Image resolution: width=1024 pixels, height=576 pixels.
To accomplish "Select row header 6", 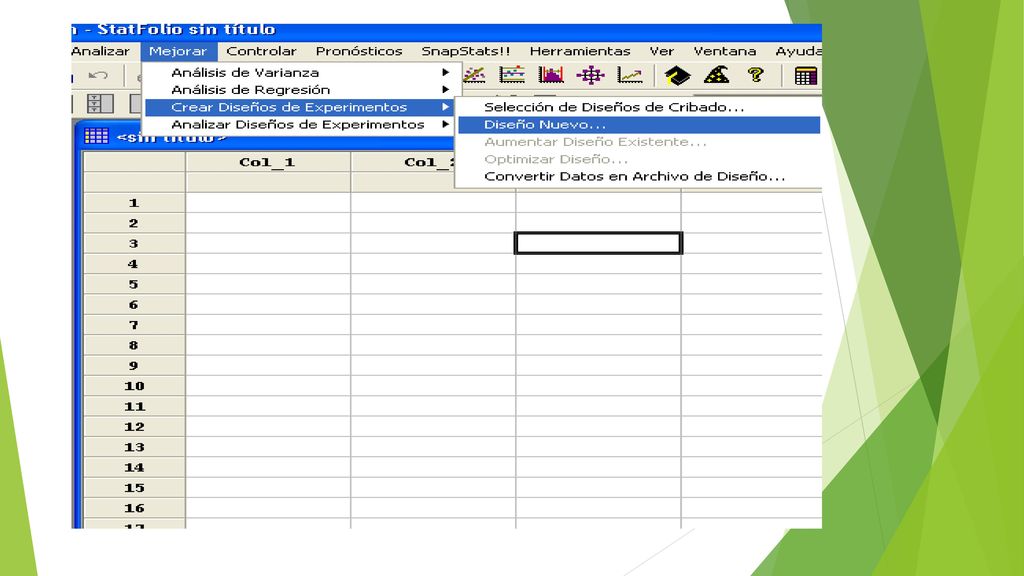I will click(134, 305).
